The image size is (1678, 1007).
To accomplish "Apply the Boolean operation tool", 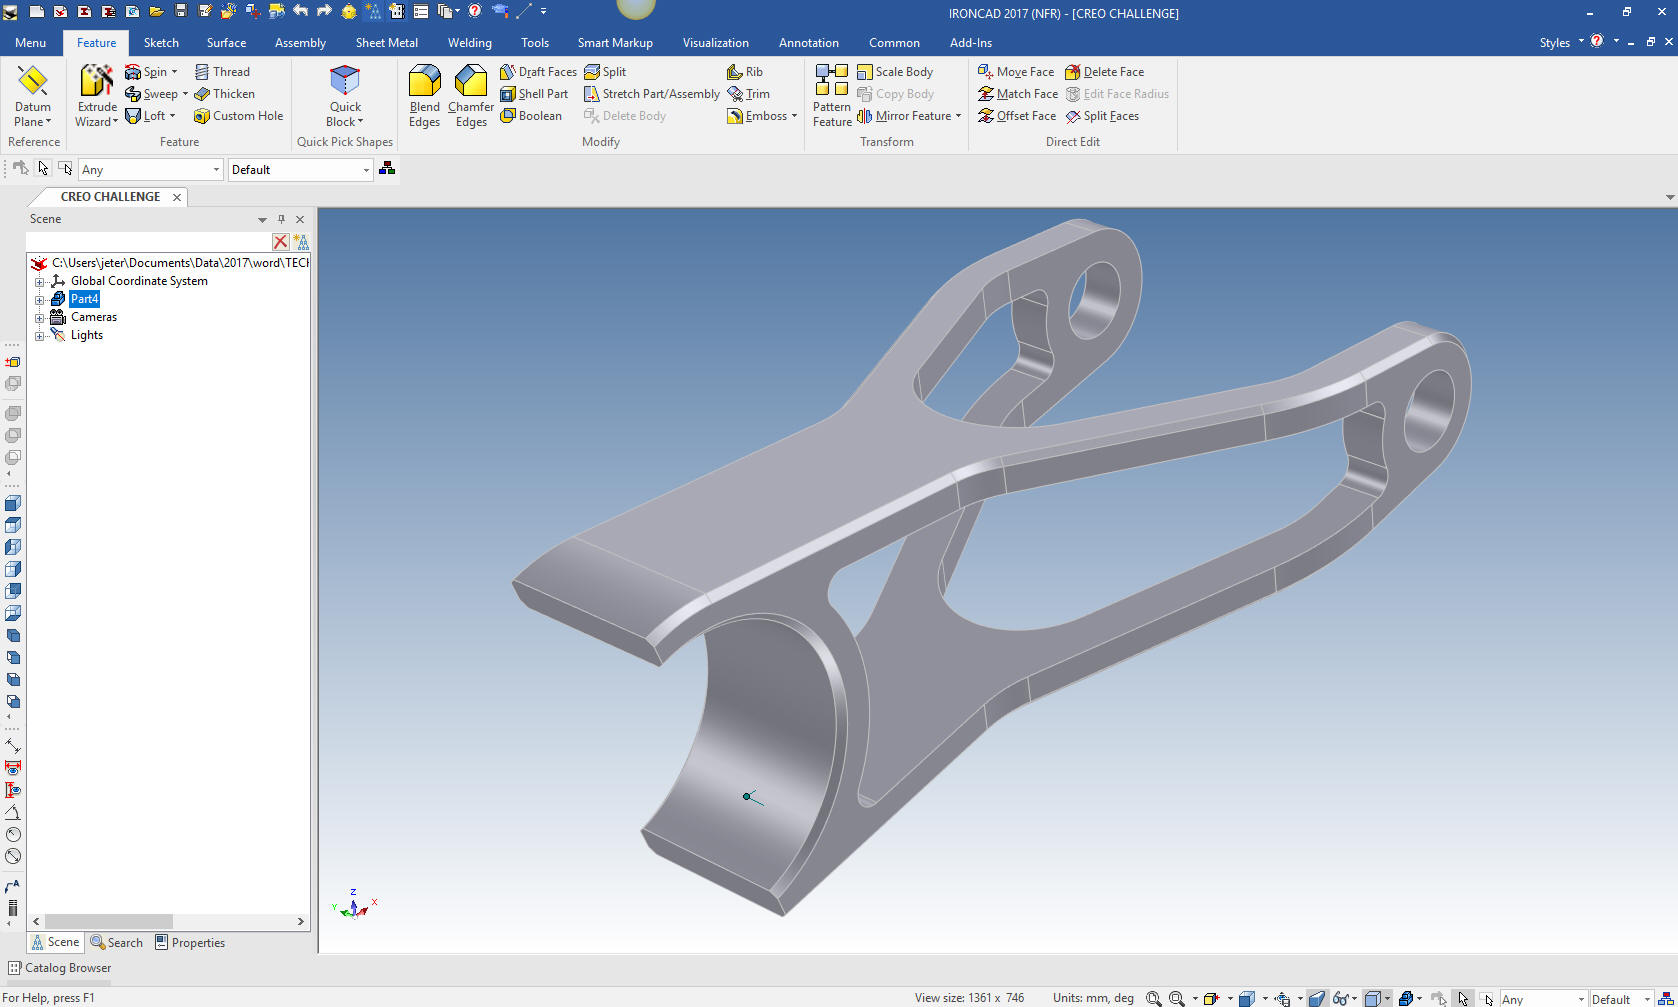I will coord(531,116).
